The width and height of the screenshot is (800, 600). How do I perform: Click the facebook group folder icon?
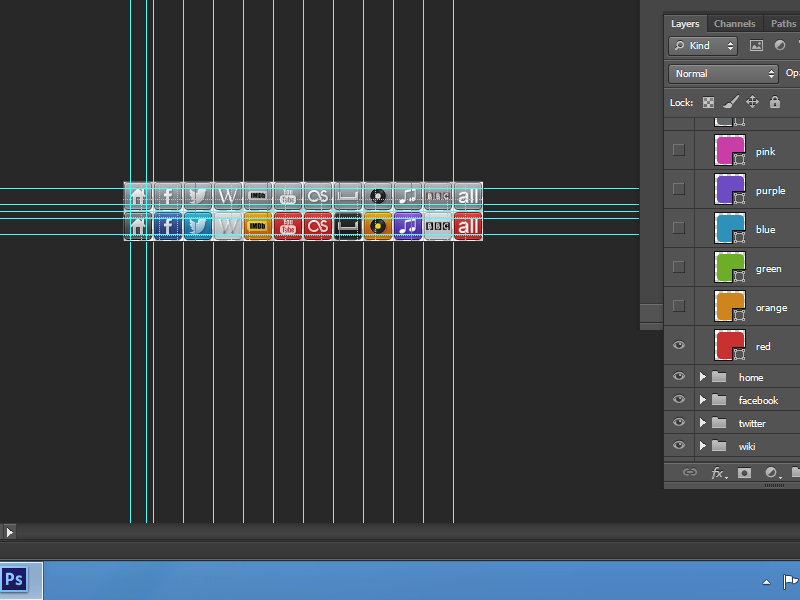[x=719, y=400]
